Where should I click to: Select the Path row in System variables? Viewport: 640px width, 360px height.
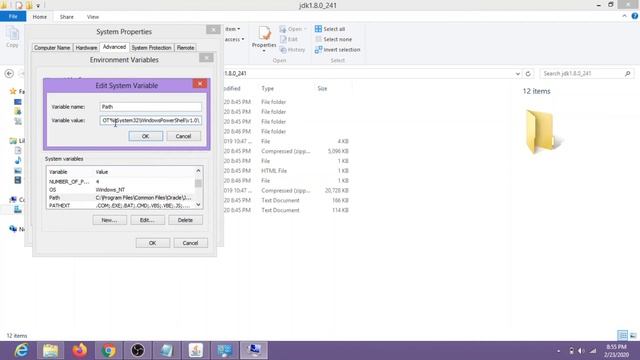click(121, 198)
